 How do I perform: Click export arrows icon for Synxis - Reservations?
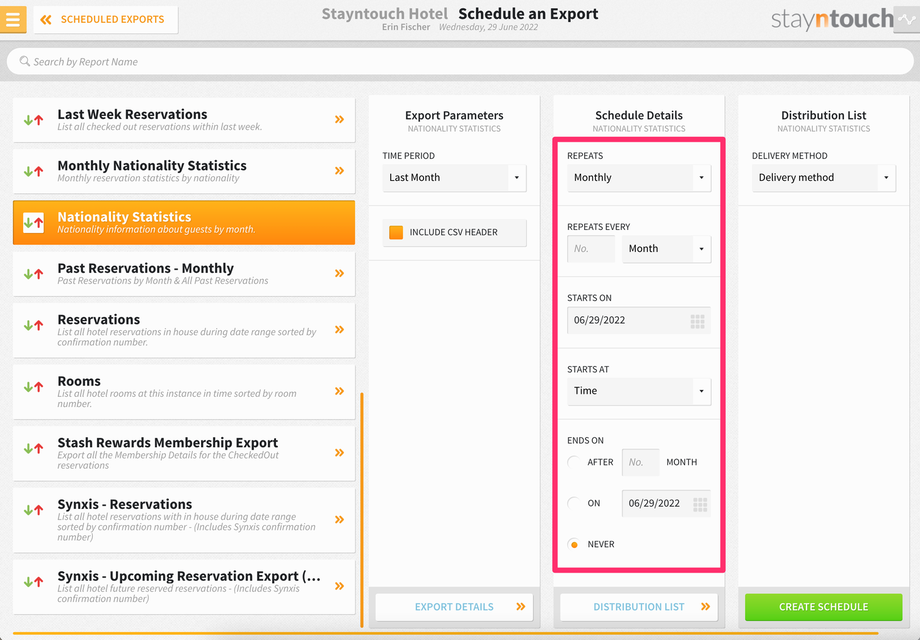33,510
